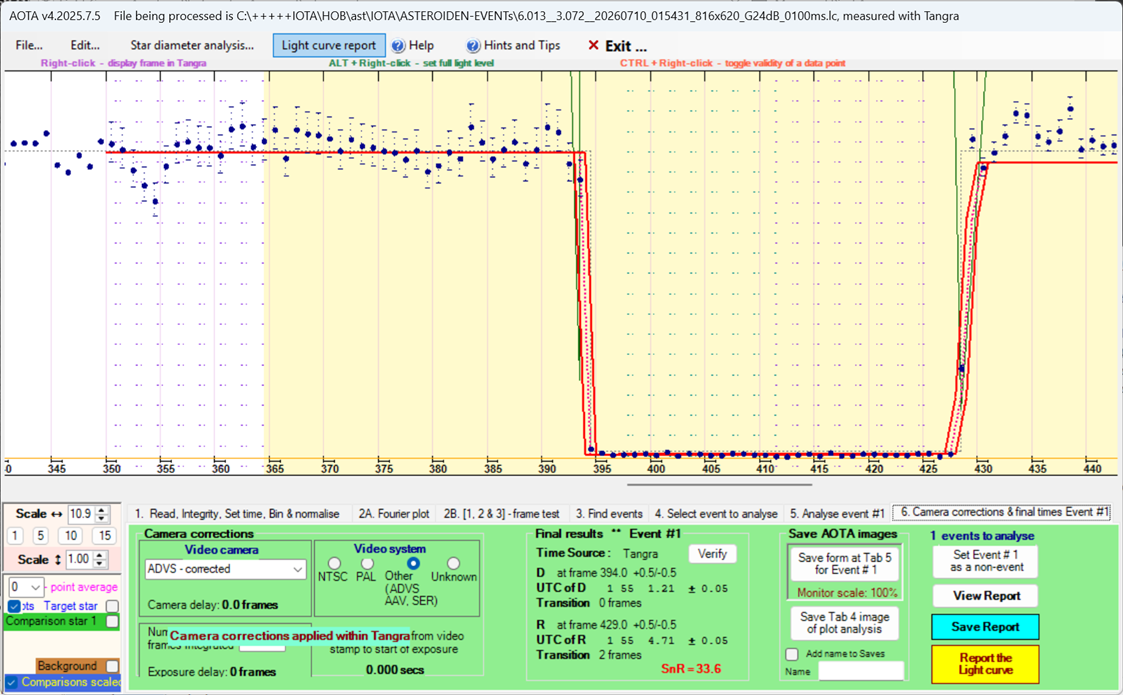Click the SnR = 33.6 value
The height and width of the screenshot is (695, 1123).
[690, 668]
